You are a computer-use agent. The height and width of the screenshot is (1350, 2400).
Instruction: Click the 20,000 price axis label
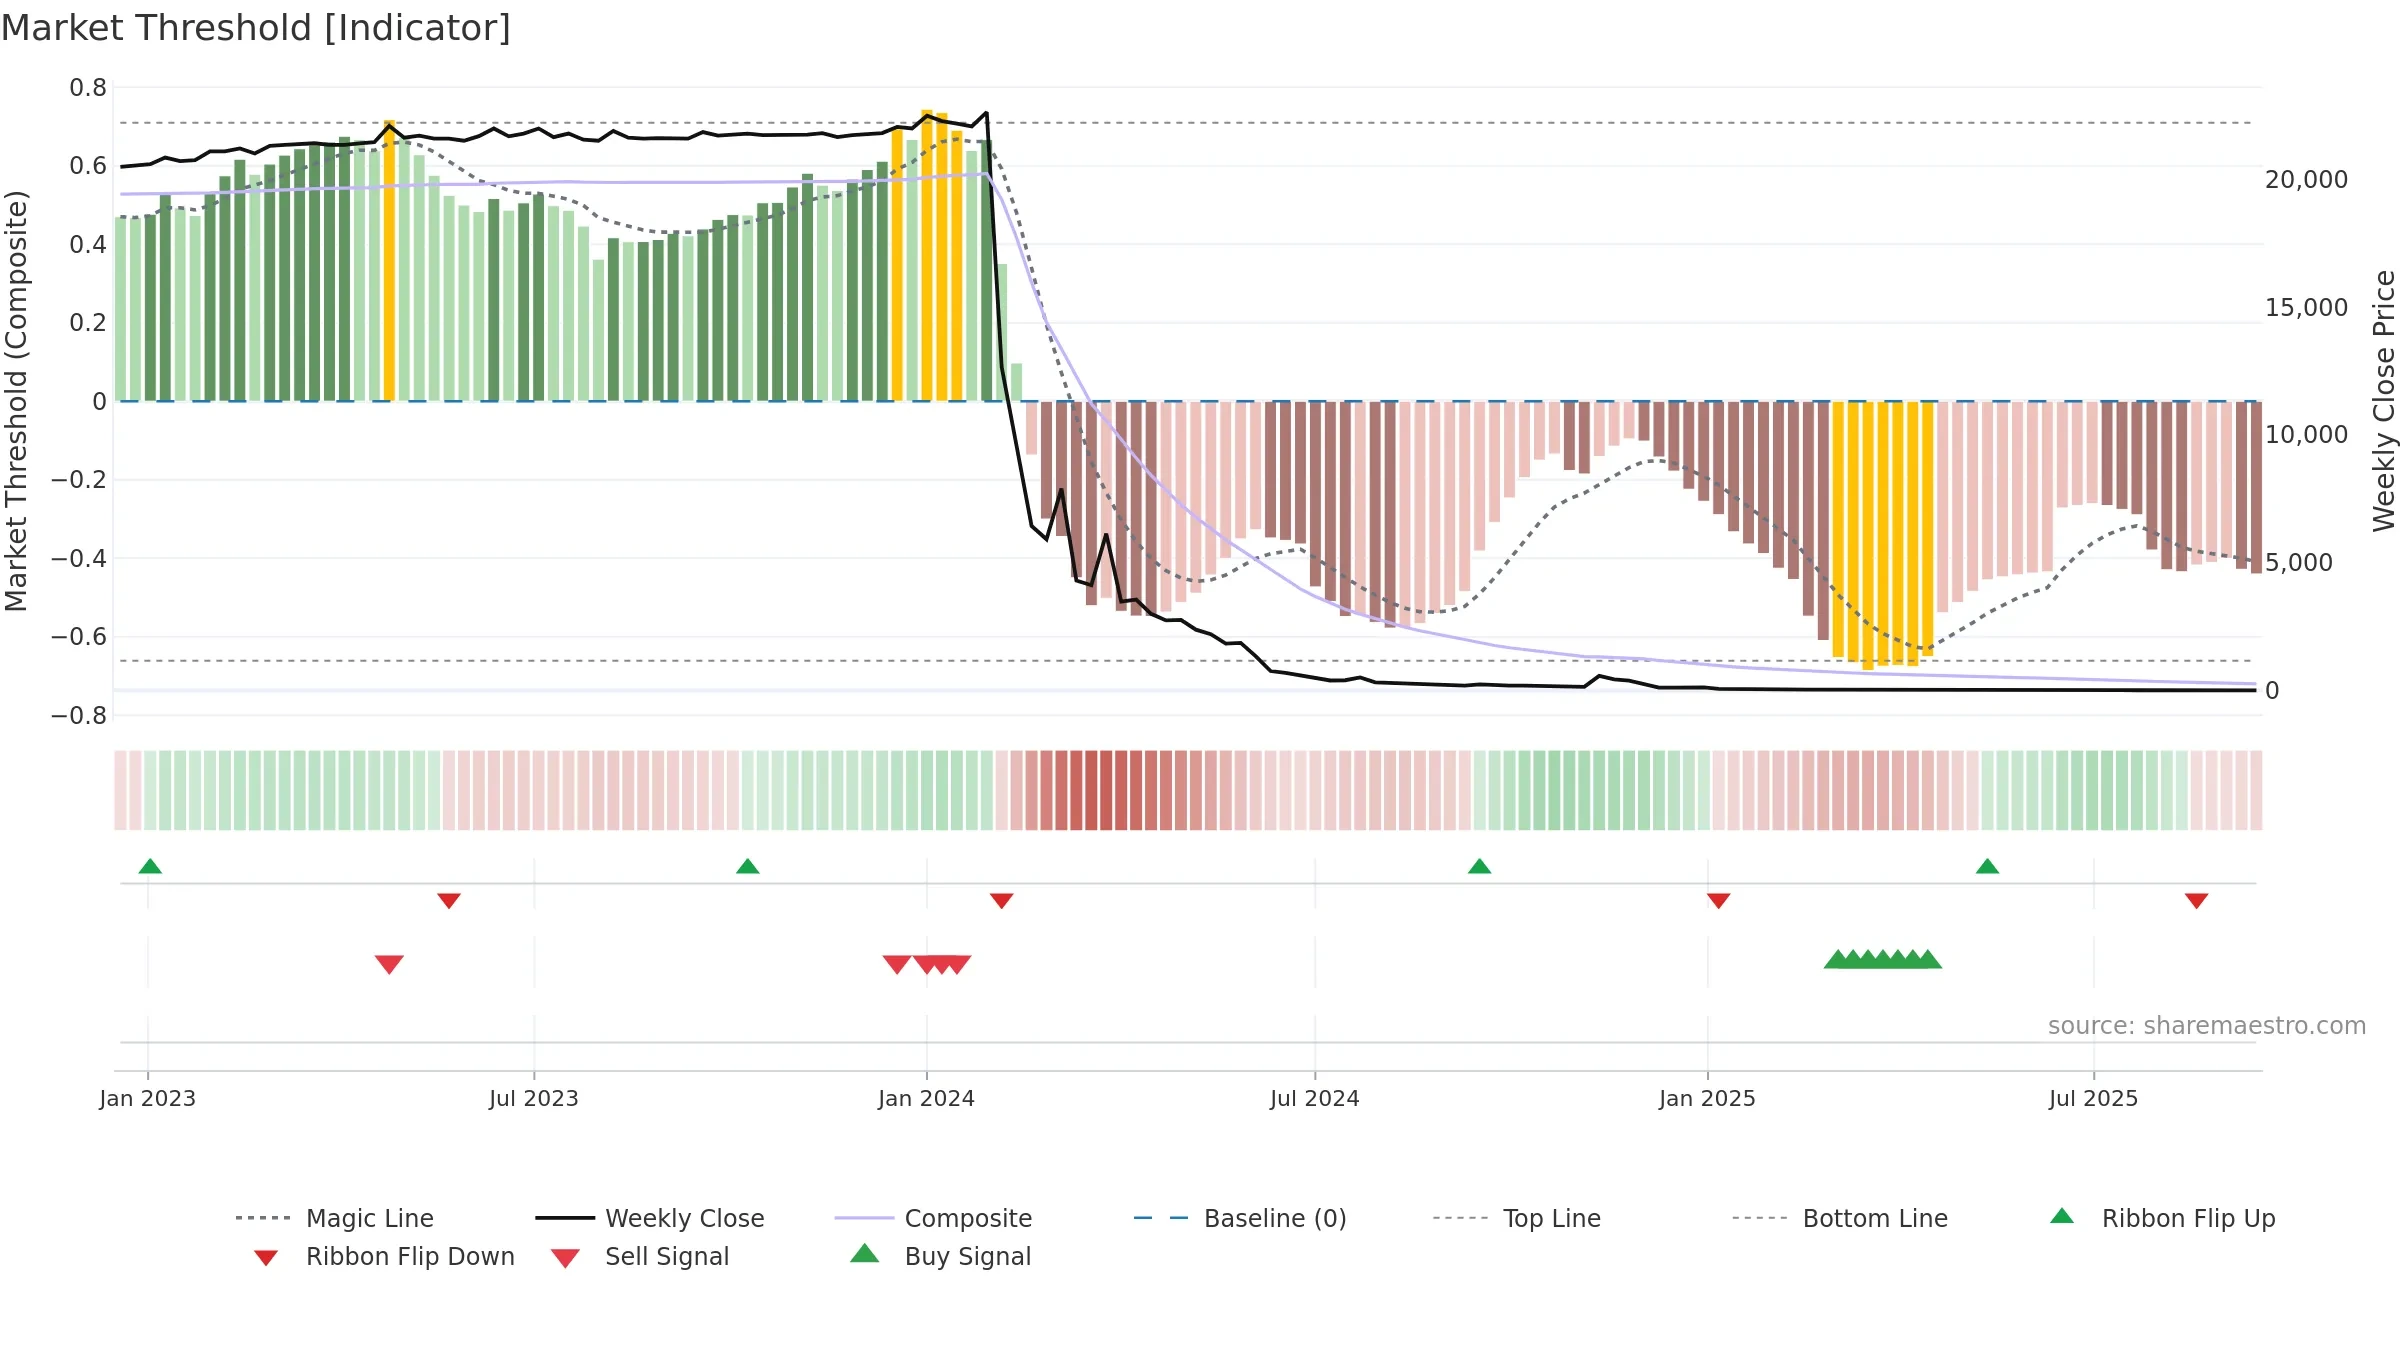coord(2307,180)
